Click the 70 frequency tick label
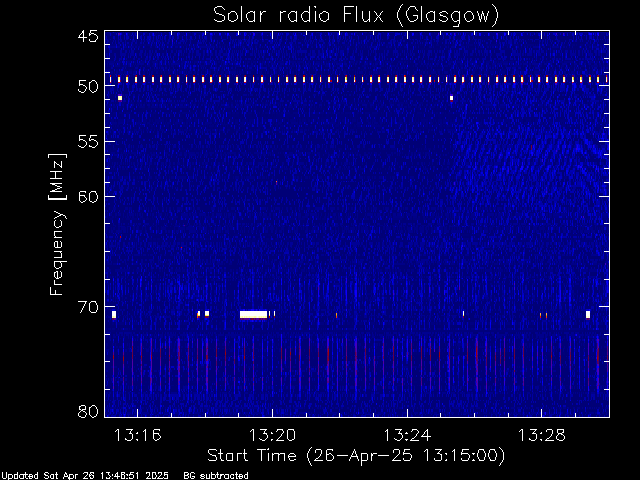 coord(88,307)
